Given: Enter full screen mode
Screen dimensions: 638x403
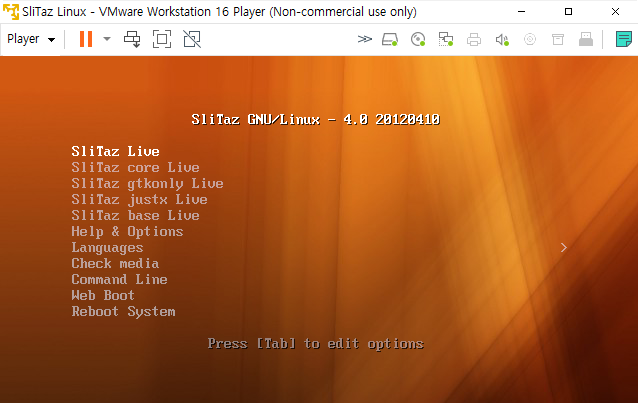Looking at the screenshot, I should point(162,39).
